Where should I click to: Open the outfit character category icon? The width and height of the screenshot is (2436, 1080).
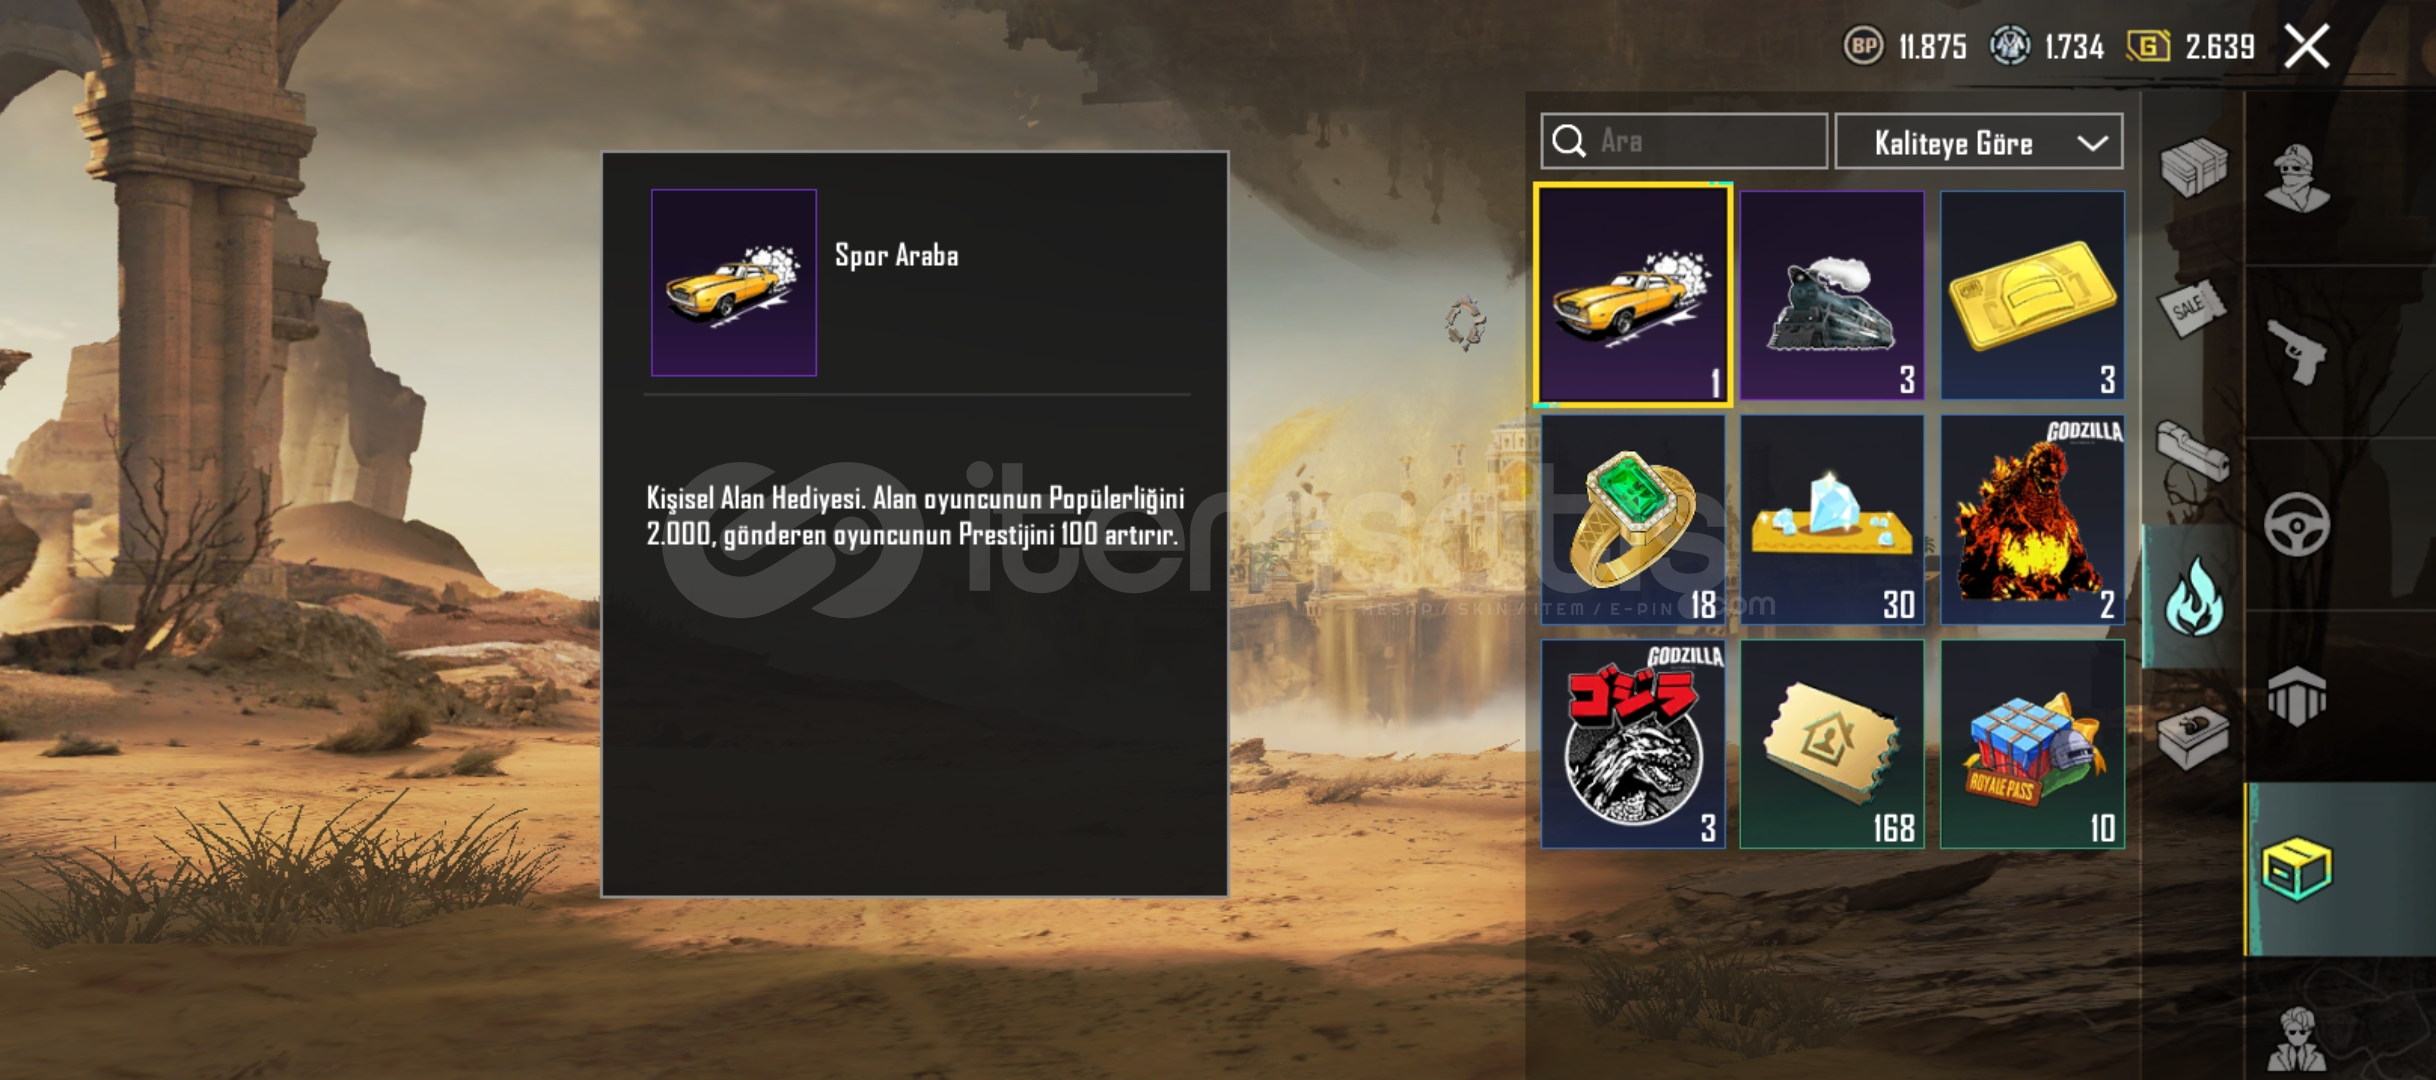2297,178
